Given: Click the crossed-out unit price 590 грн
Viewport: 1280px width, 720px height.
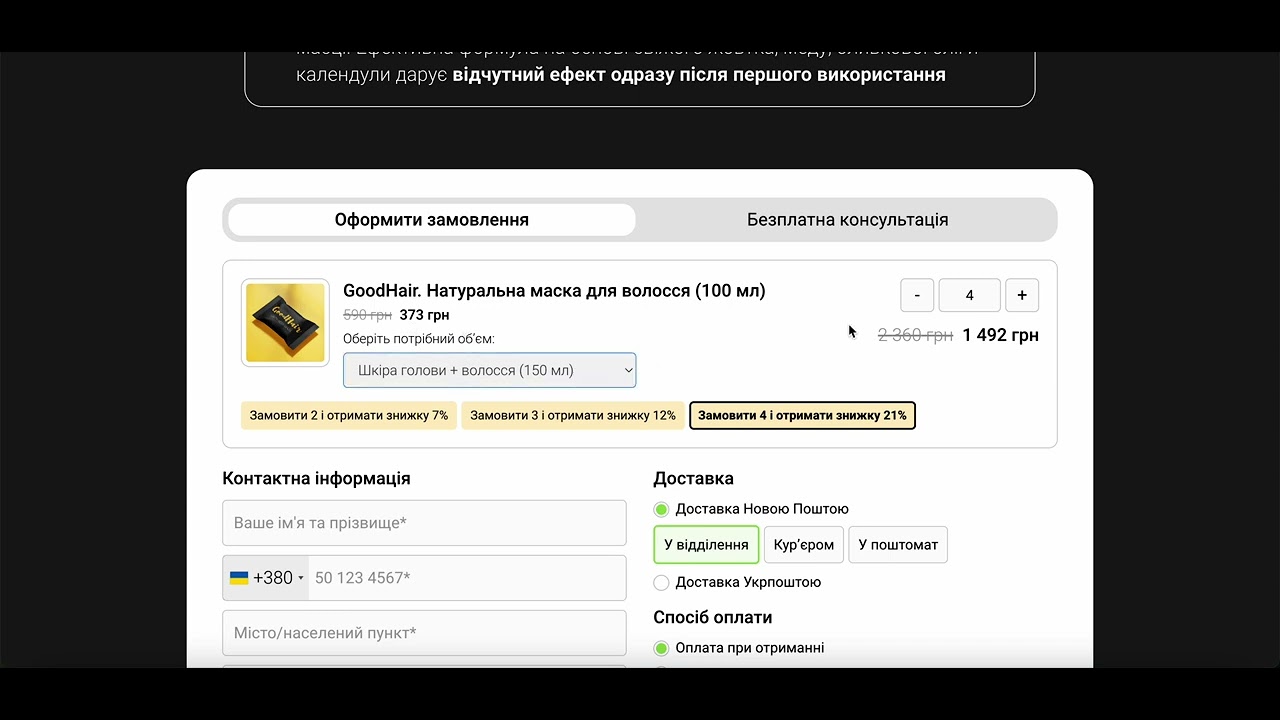Looking at the screenshot, I should (x=367, y=315).
